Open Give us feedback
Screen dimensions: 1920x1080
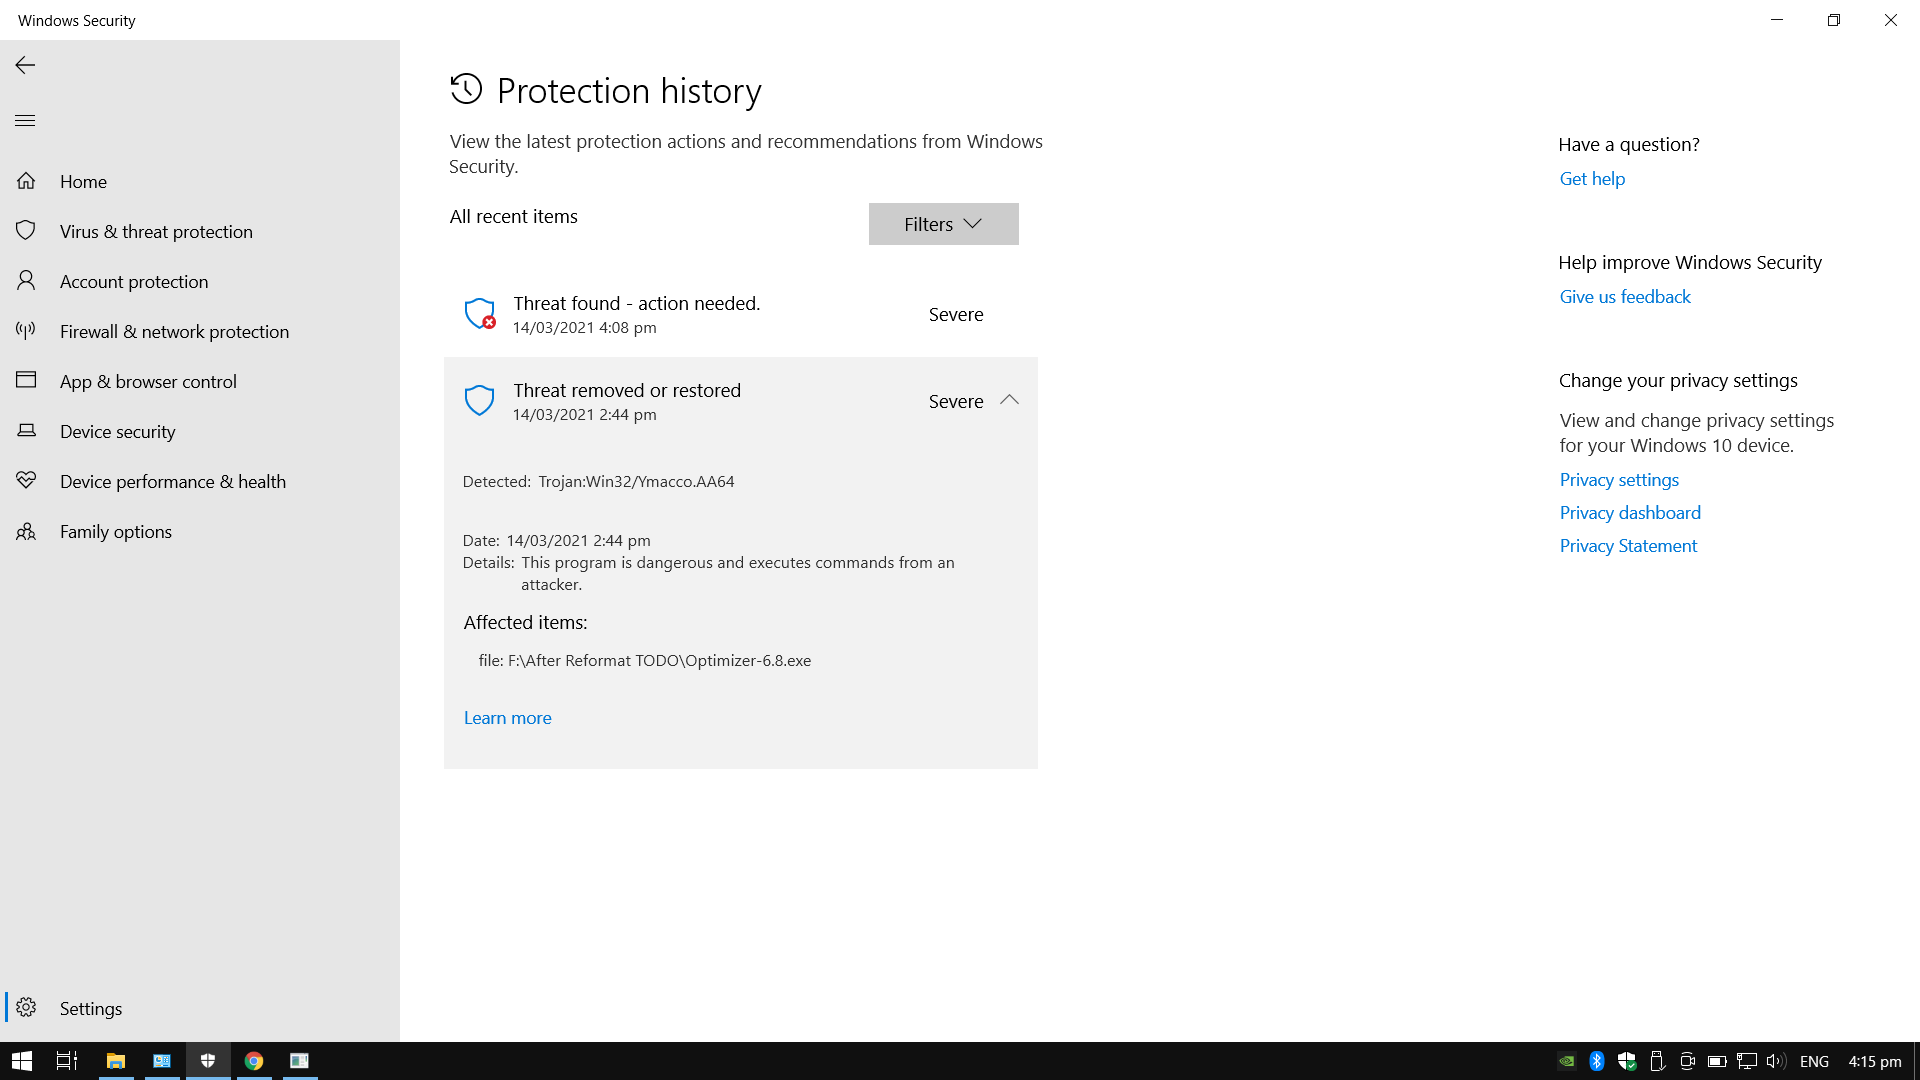click(x=1624, y=296)
